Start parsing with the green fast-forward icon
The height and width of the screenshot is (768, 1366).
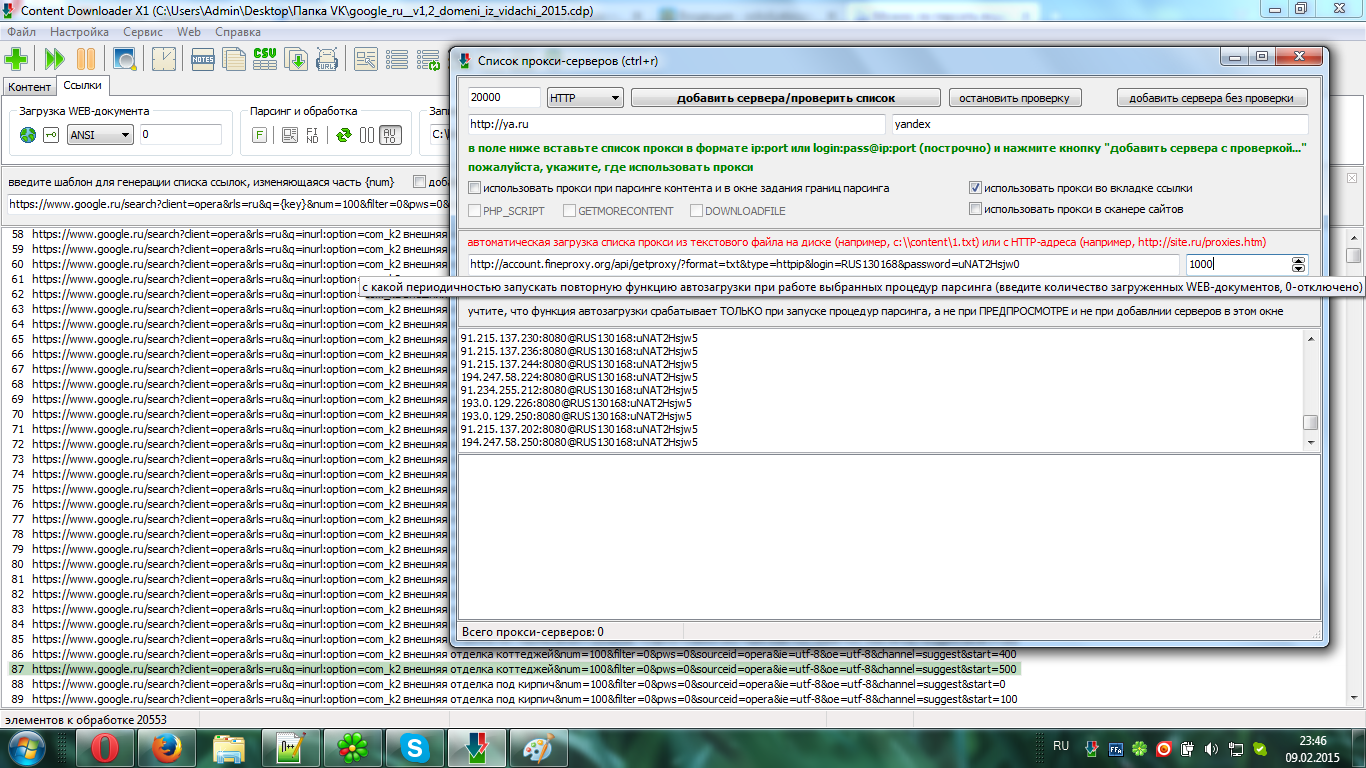(x=53, y=59)
